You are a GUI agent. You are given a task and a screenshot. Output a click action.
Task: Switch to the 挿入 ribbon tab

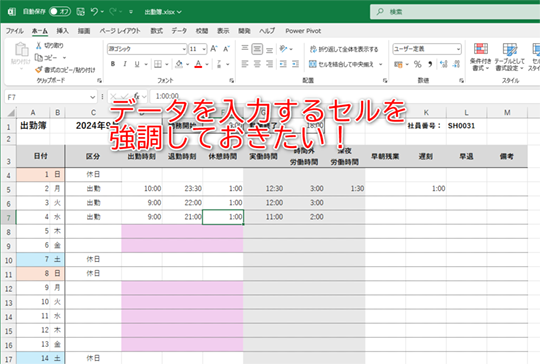point(62,31)
